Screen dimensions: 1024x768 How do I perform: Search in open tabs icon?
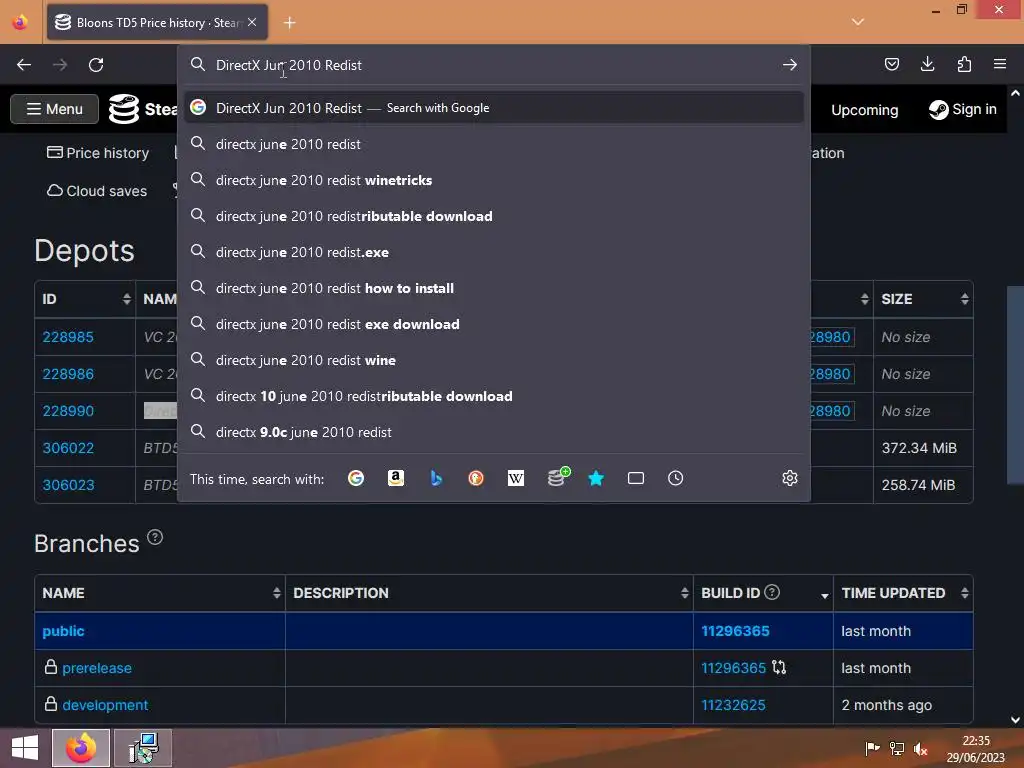point(635,478)
